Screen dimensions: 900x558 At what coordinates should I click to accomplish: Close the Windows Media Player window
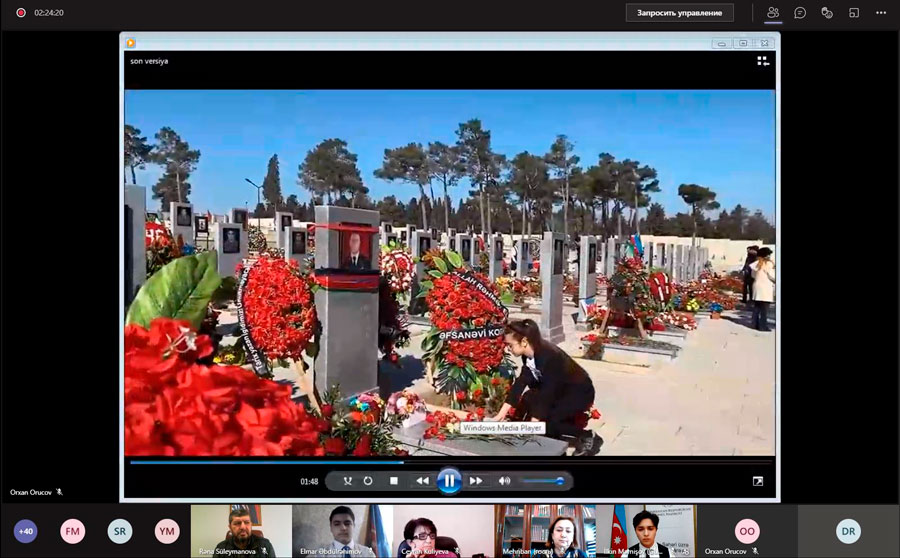pos(765,43)
